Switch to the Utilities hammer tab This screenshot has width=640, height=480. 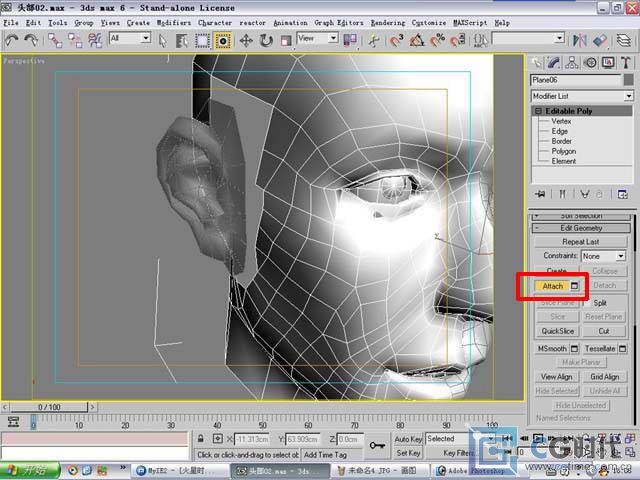[x=626, y=62]
